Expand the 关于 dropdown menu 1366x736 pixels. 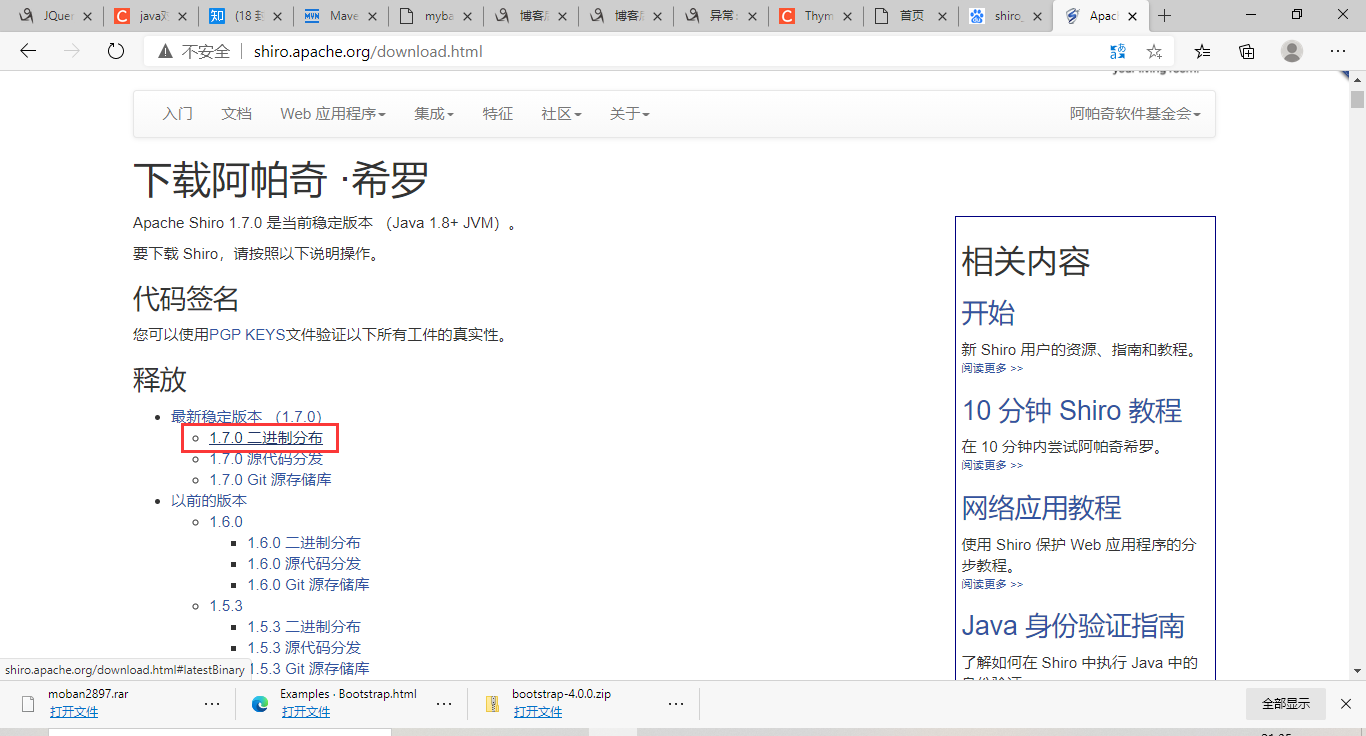pos(630,114)
